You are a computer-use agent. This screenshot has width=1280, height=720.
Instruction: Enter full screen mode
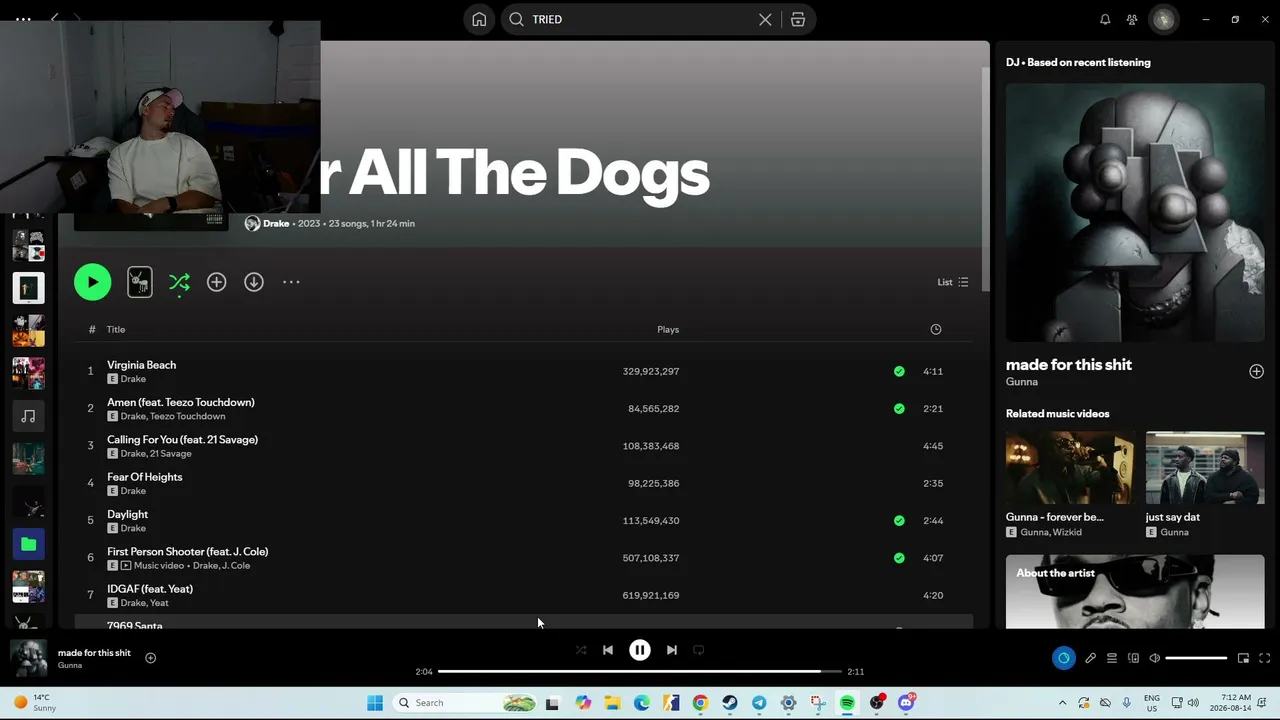pyautogui.click(x=1264, y=658)
